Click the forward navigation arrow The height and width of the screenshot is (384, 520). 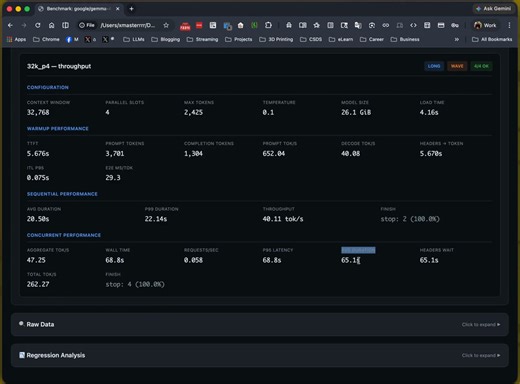click(24, 25)
